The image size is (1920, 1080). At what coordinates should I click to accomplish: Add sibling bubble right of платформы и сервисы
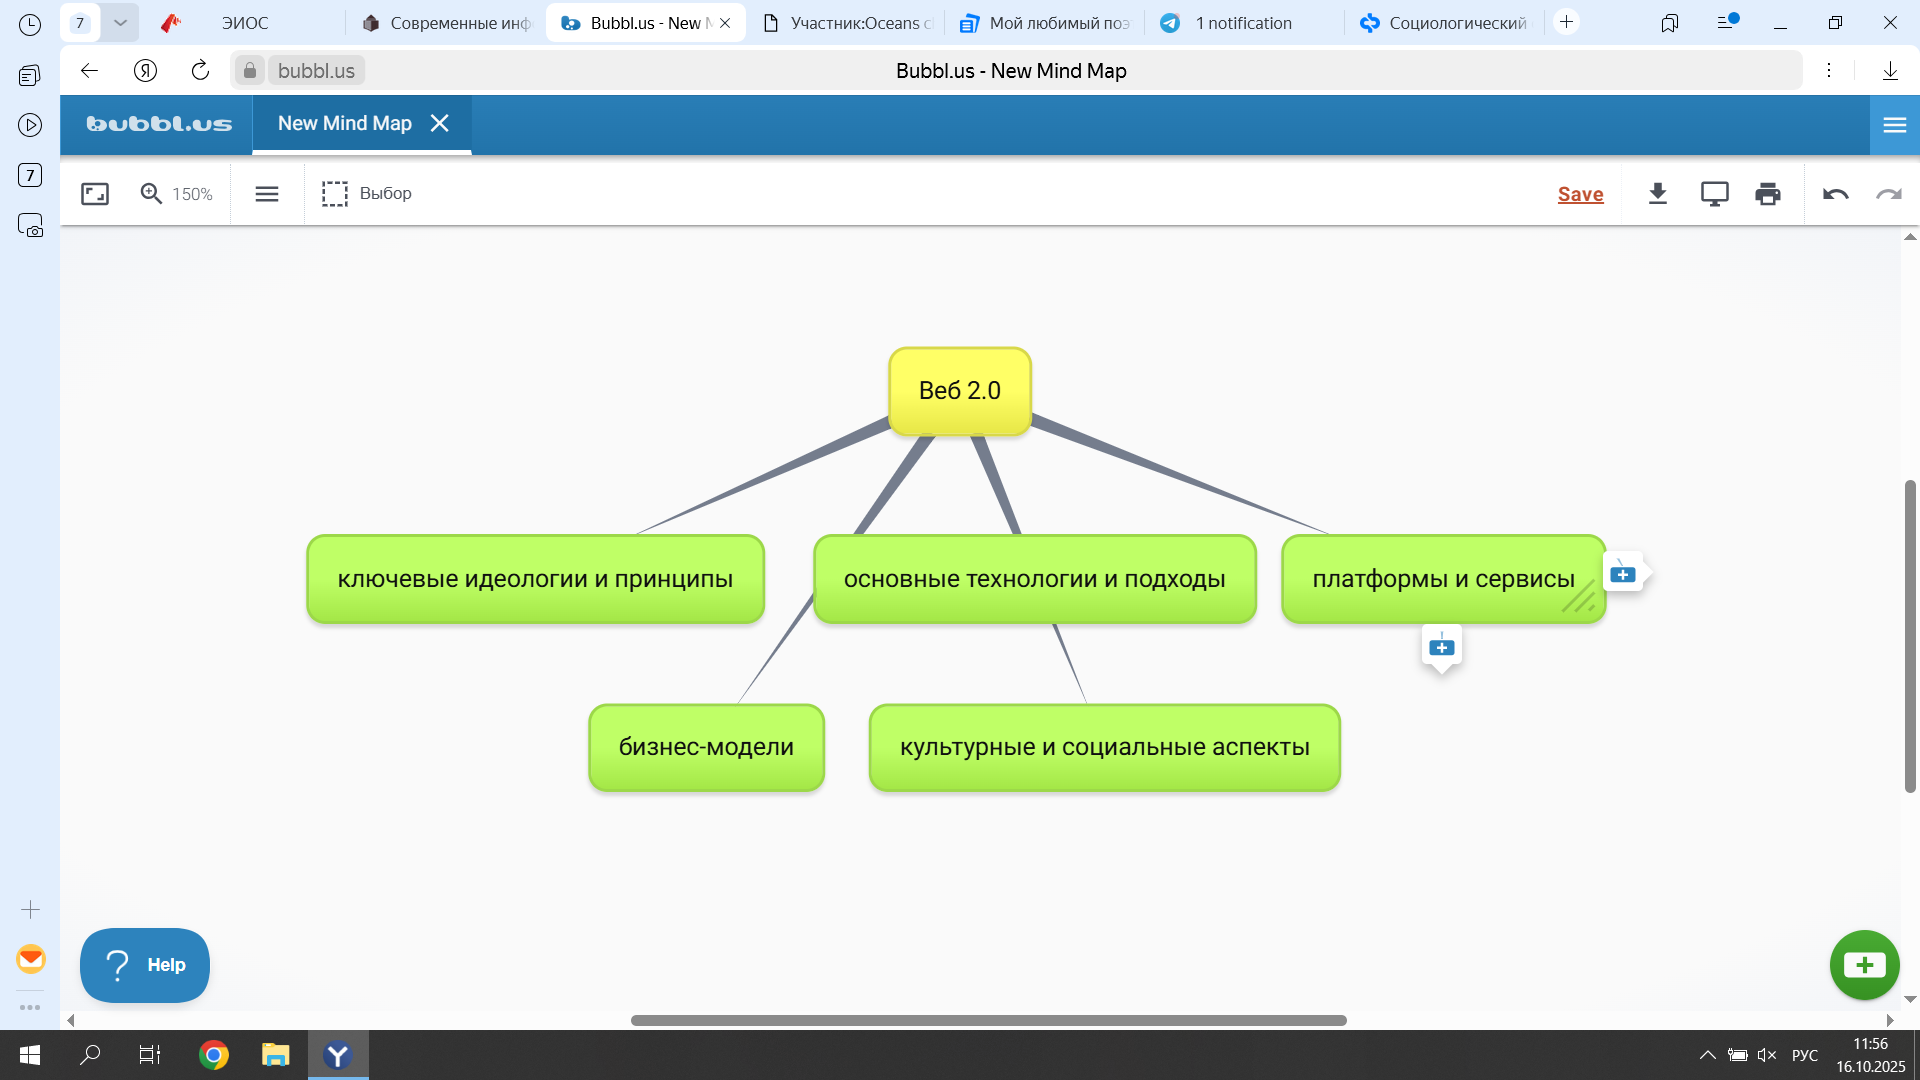(x=1623, y=574)
